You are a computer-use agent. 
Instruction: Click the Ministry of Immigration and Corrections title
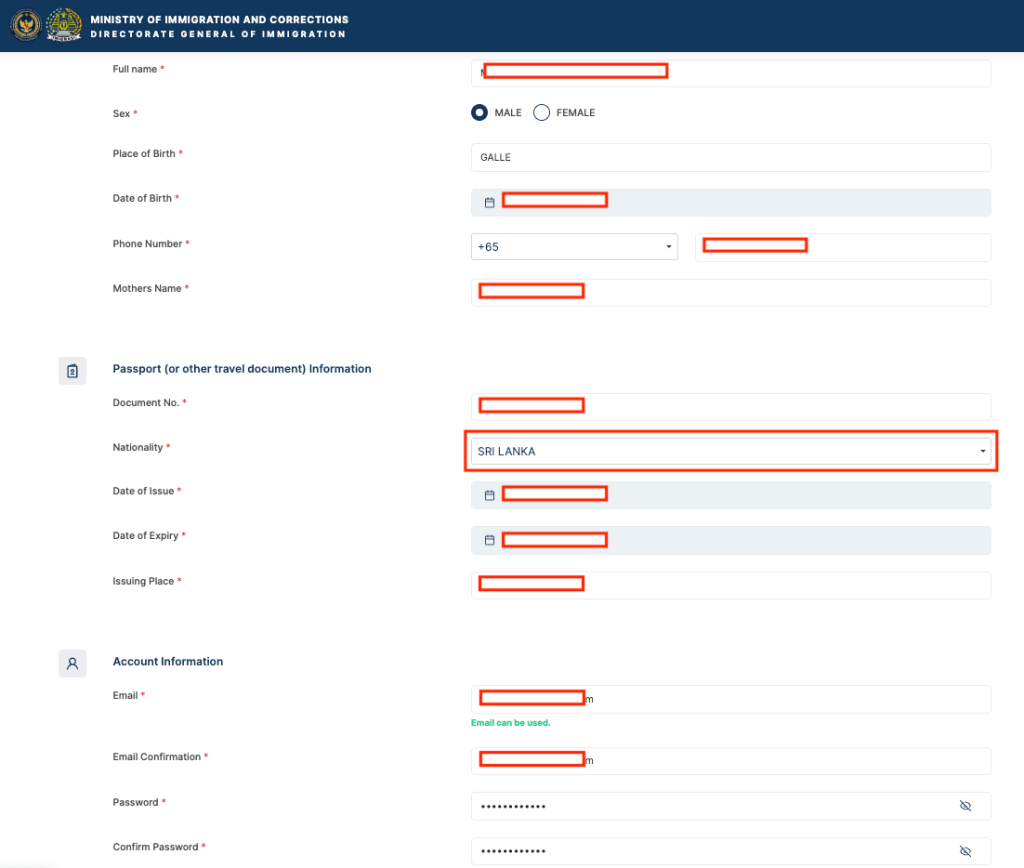[219, 20]
